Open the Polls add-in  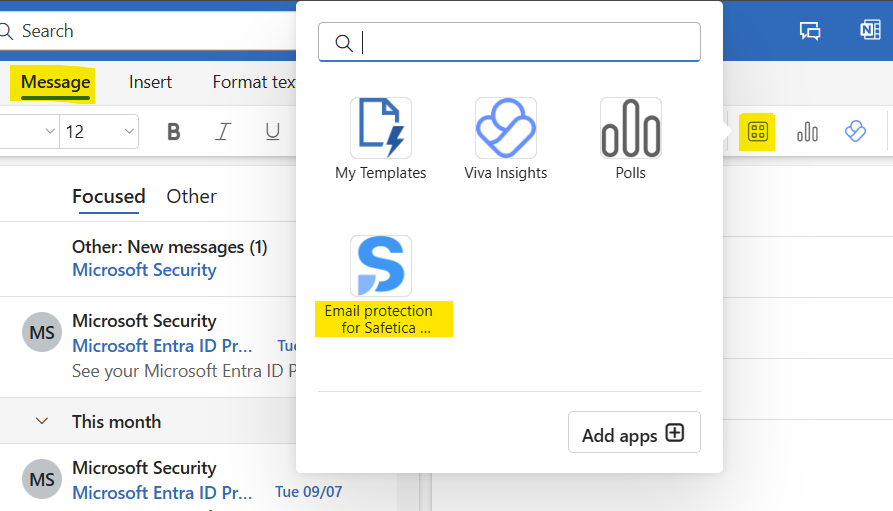(630, 128)
